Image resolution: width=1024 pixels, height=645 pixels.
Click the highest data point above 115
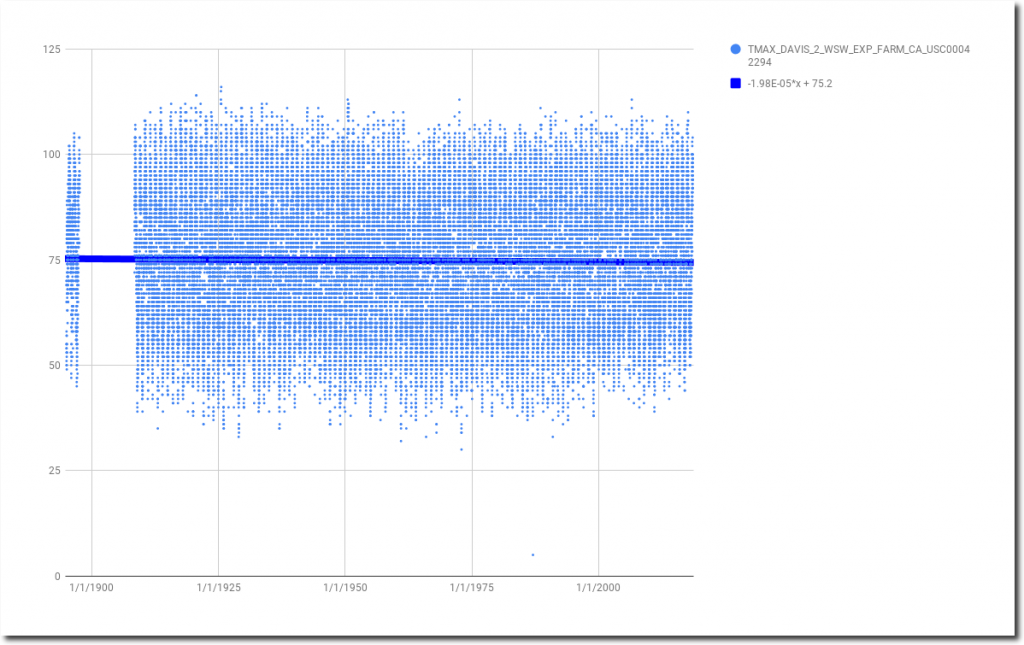tap(221, 87)
